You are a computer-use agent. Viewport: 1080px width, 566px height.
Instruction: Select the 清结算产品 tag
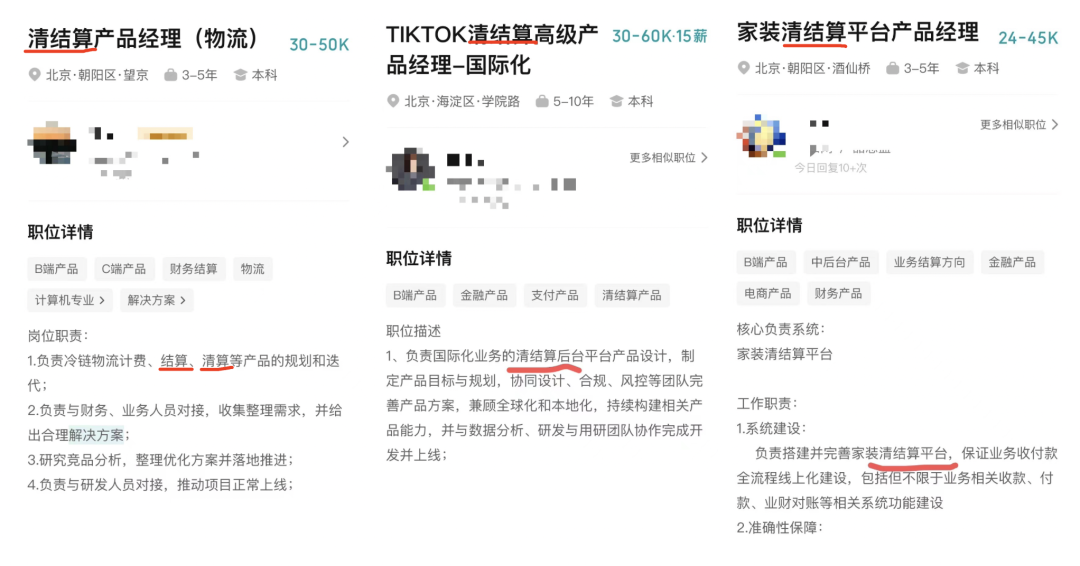click(x=632, y=295)
